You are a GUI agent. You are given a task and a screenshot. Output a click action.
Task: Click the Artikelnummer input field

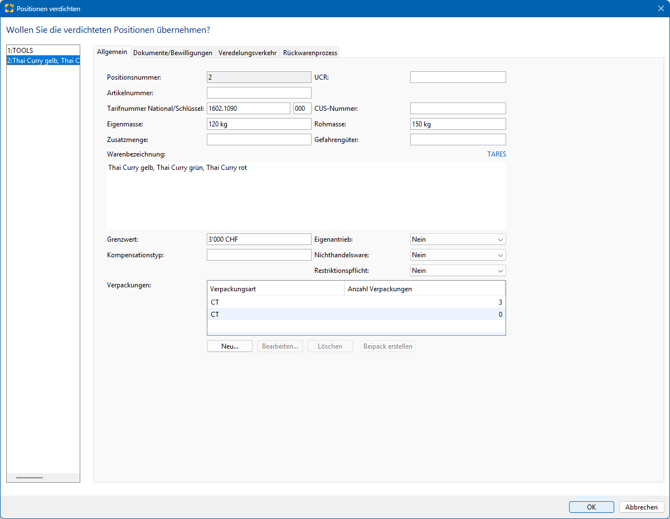(259, 93)
